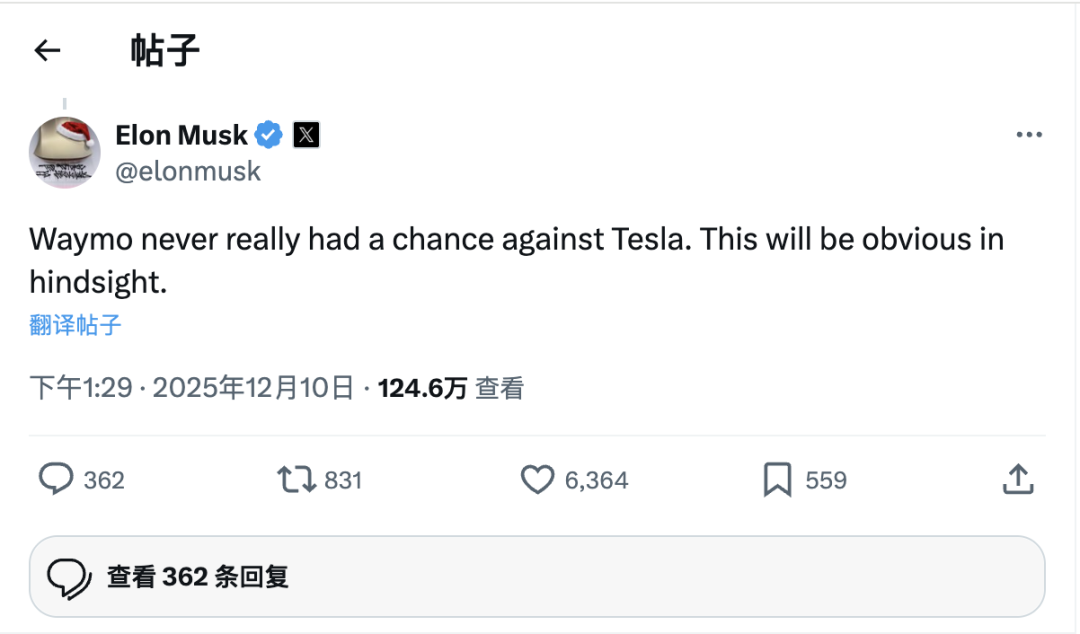Open Elon Musk's profile avatar
1080x634 pixels.
pyautogui.click(x=64, y=151)
